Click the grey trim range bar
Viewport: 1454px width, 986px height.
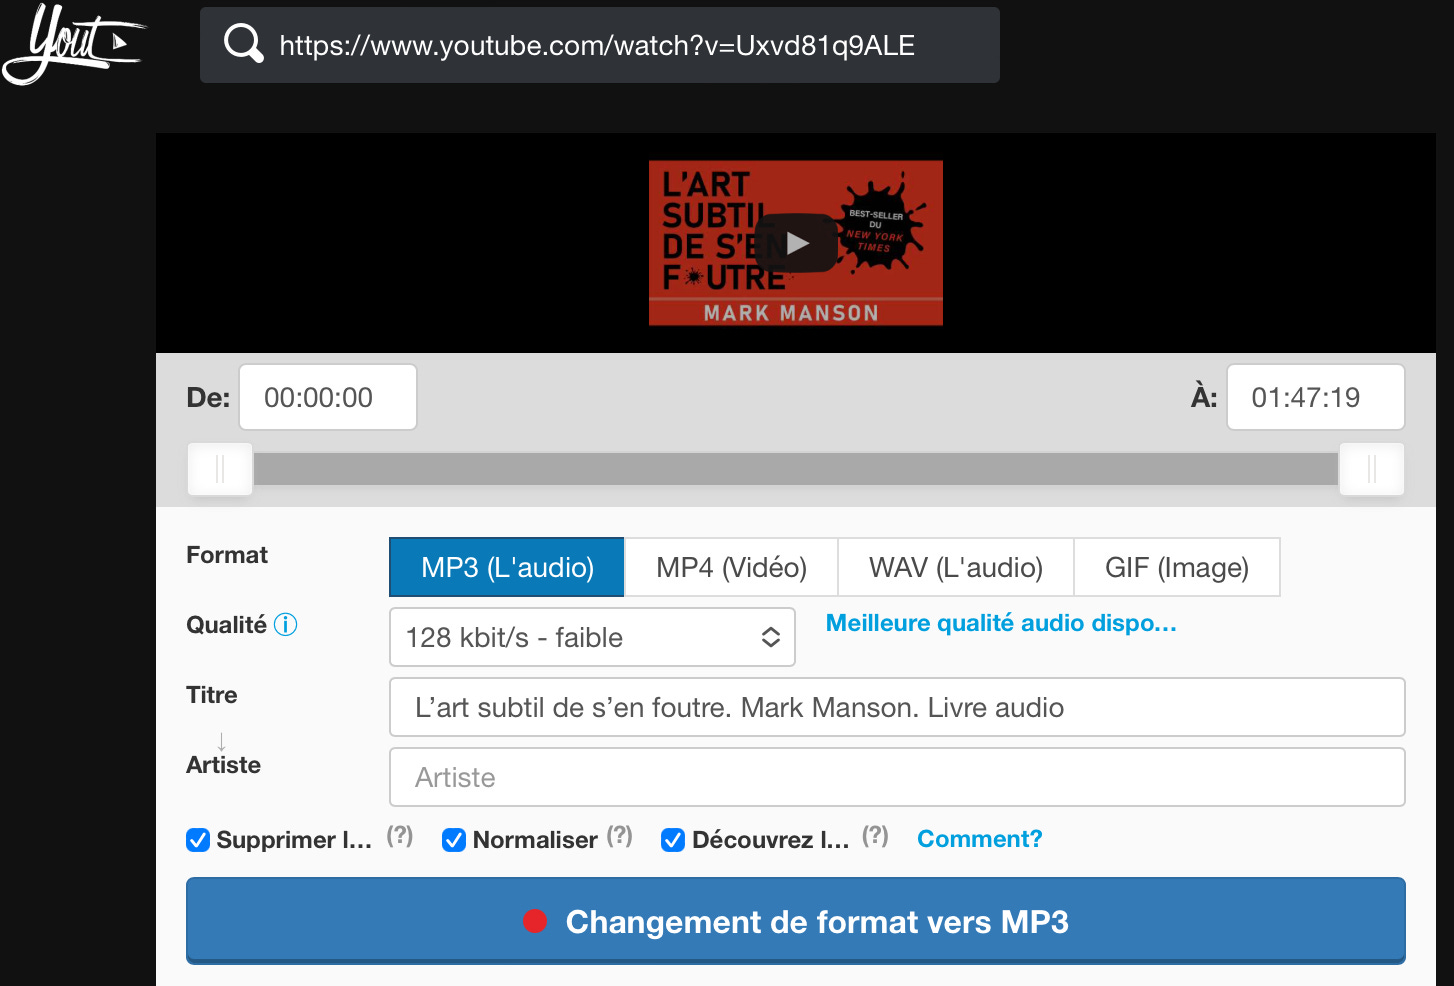[796, 469]
